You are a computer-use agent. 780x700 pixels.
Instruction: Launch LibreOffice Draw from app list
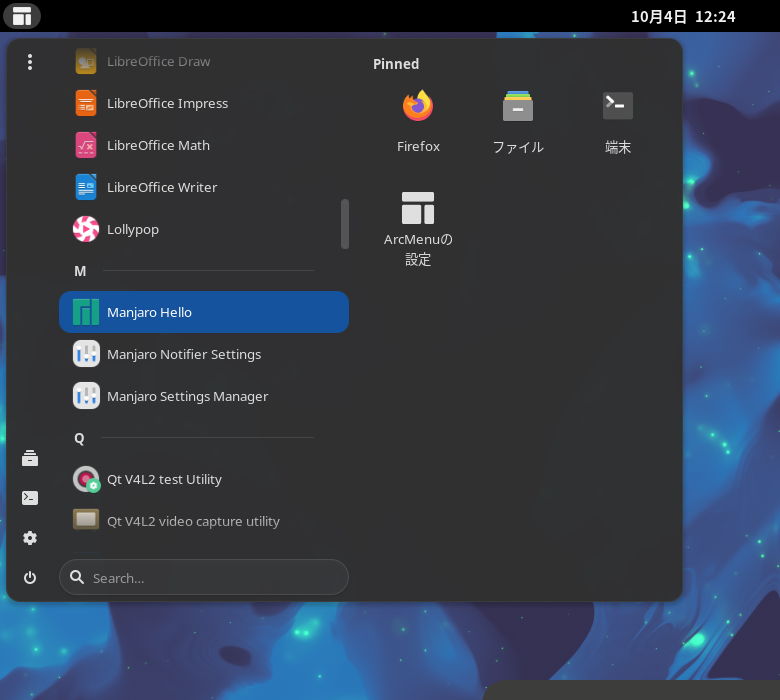(x=204, y=61)
